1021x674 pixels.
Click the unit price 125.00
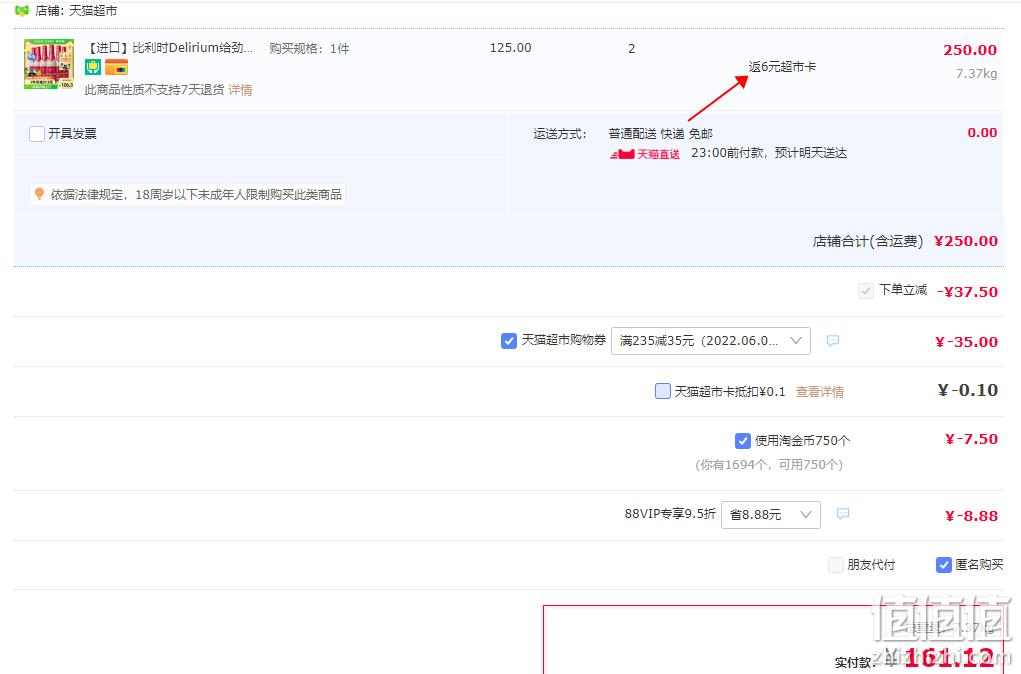[510, 48]
